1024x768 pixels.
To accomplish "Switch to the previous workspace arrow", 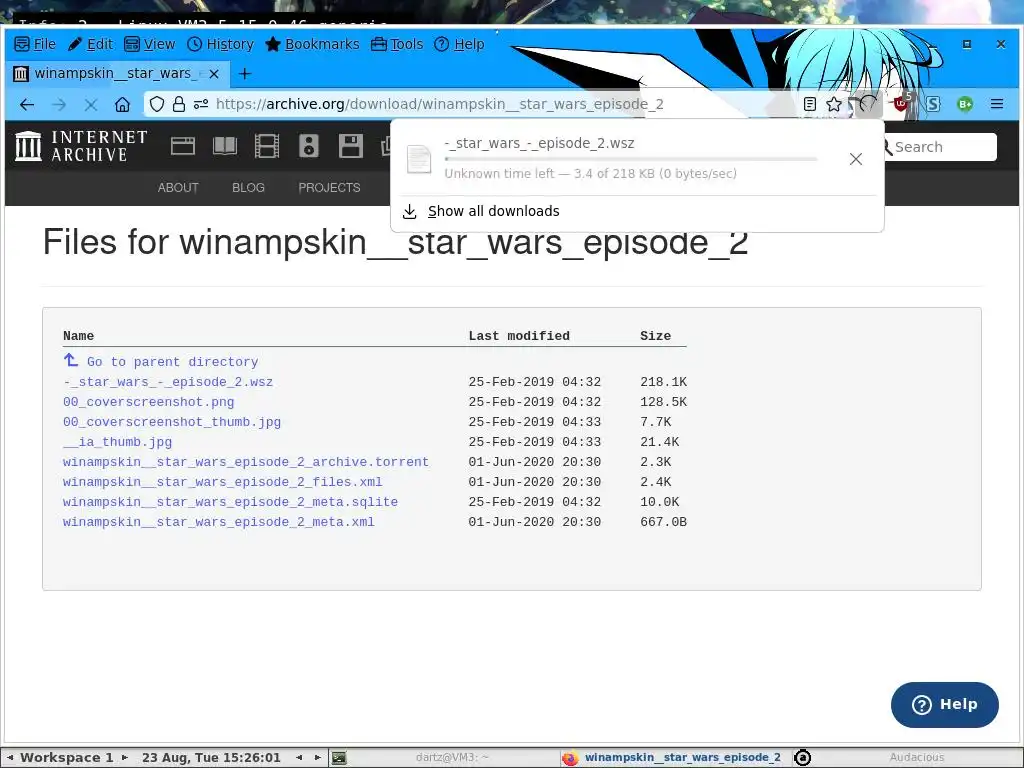I will (10, 758).
